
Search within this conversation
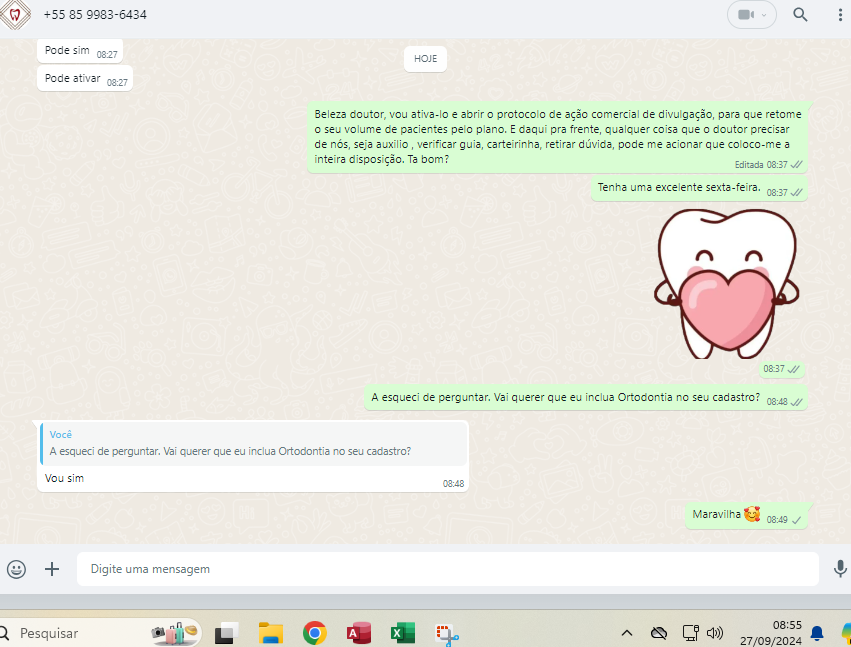[x=800, y=15]
